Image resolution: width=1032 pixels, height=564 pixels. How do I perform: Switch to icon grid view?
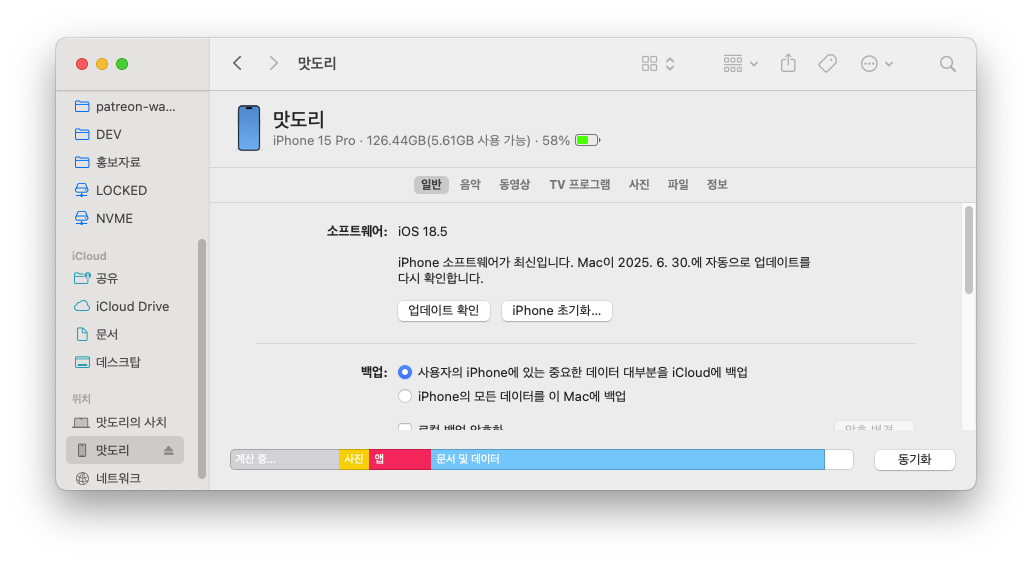point(650,63)
